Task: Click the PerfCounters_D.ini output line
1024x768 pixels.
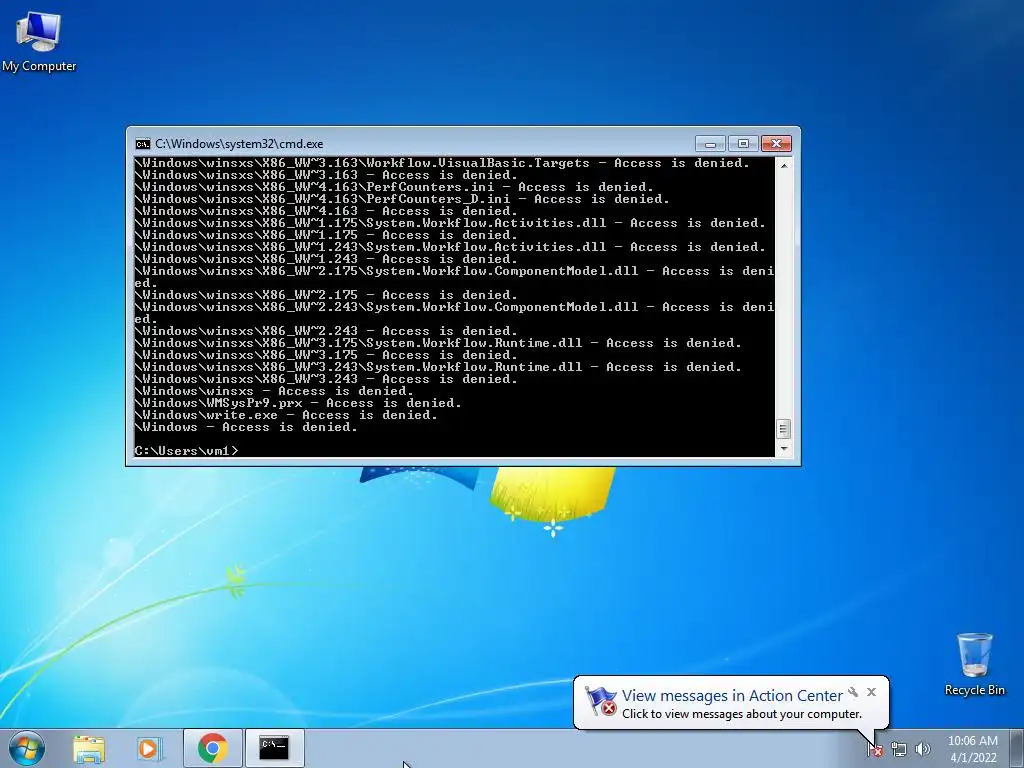Action: (x=402, y=199)
